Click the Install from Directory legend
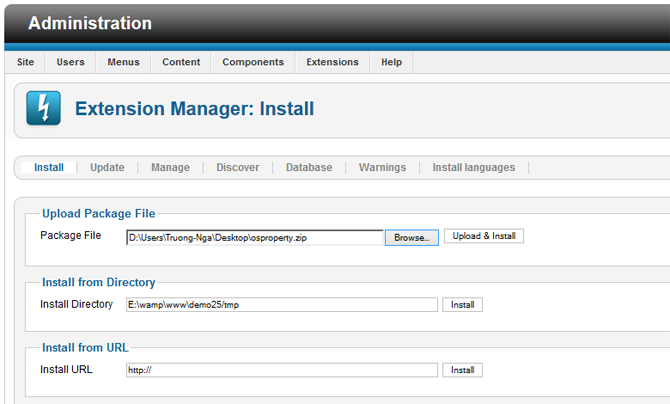Screen dimensions: 670x404 click(x=99, y=282)
